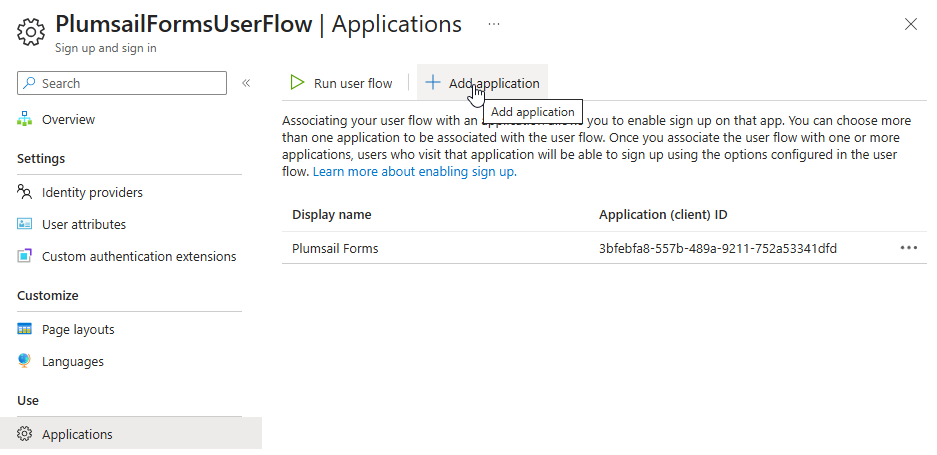Image resolution: width=937 pixels, height=455 pixels.
Task: Follow Learn more about enabling sign up link
Action: 415,172
